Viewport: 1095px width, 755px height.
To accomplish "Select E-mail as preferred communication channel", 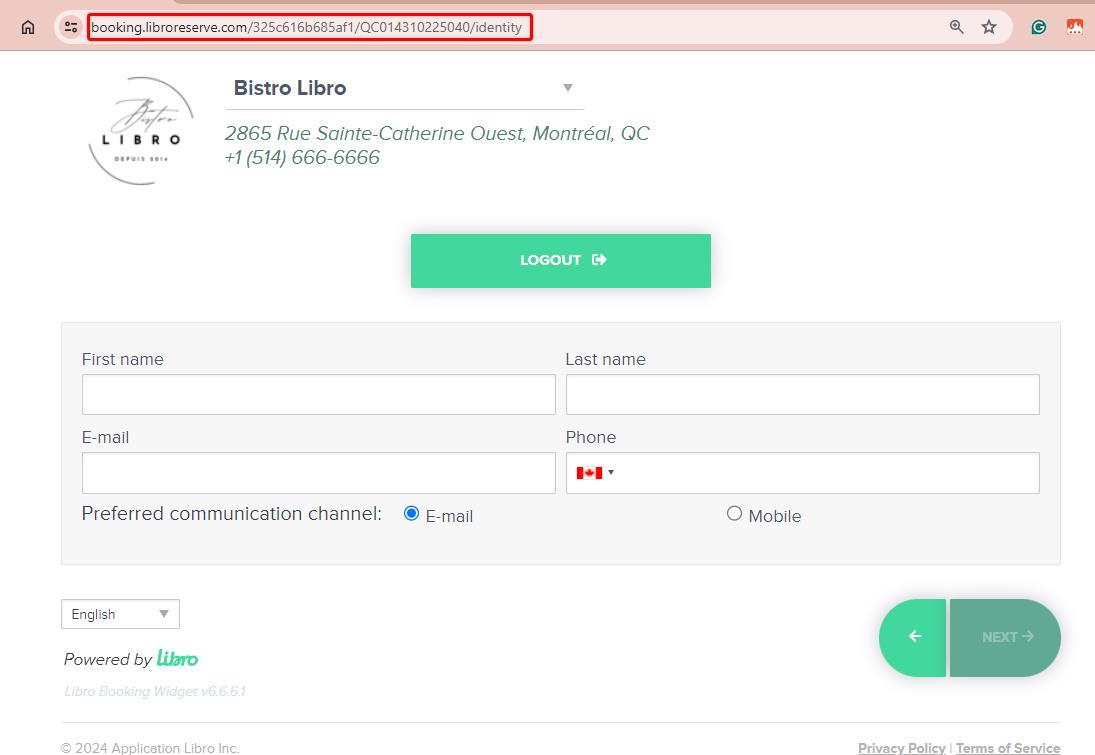I will point(410,513).
